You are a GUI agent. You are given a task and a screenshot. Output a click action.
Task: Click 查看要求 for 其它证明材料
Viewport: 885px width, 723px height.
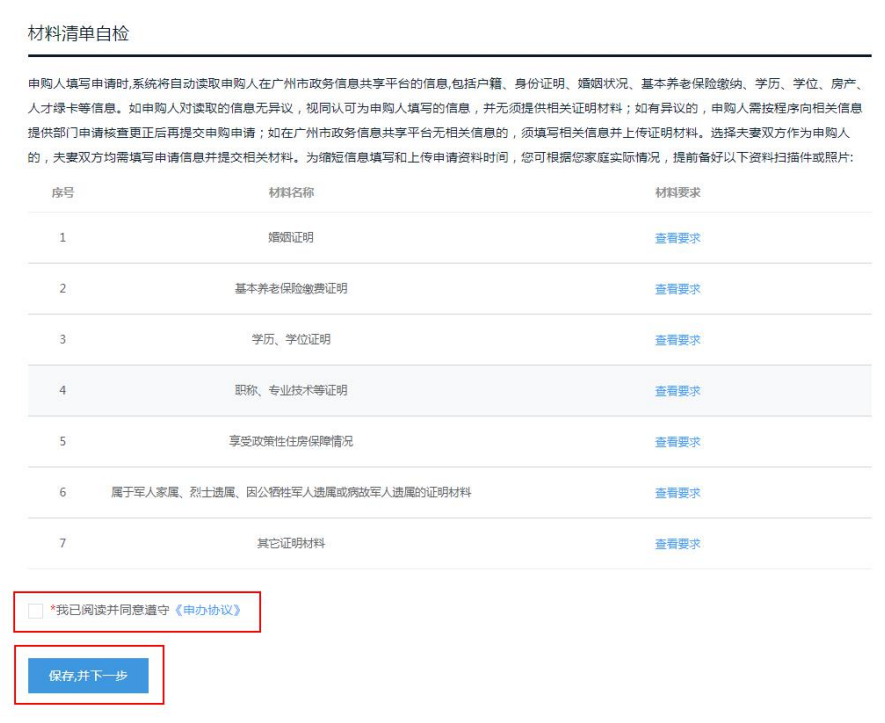tap(677, 544)
